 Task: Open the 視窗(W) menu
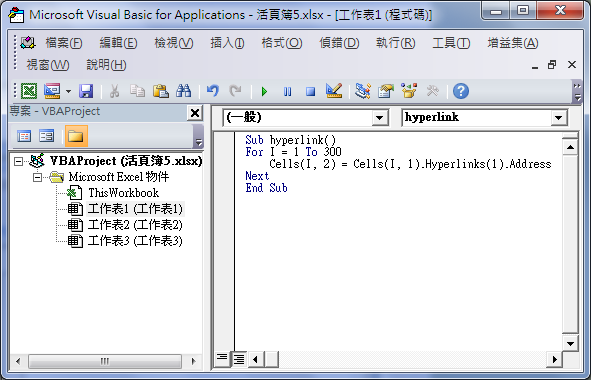tap(48, 65)
